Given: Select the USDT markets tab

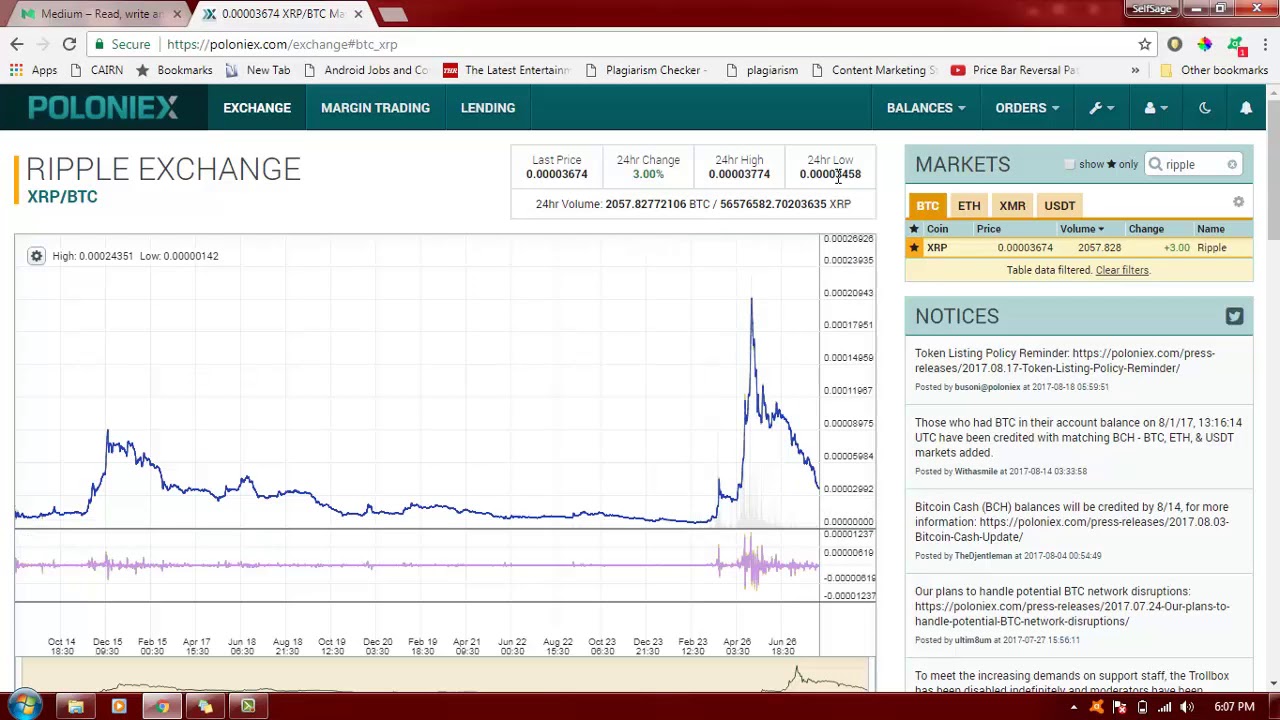Looking at the screenshot, I should pos(1060,205).
